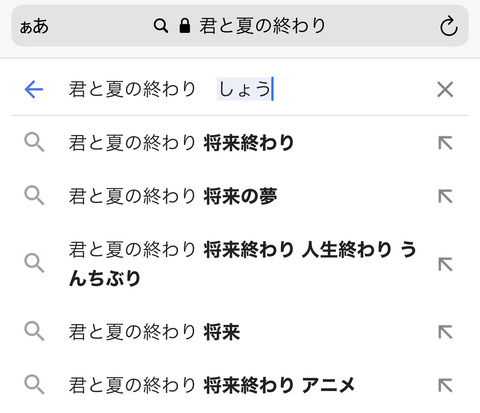Fill search with 将来の夢 suggestion arrow
This screenshot has height=413, width=480.
point(445,196)
